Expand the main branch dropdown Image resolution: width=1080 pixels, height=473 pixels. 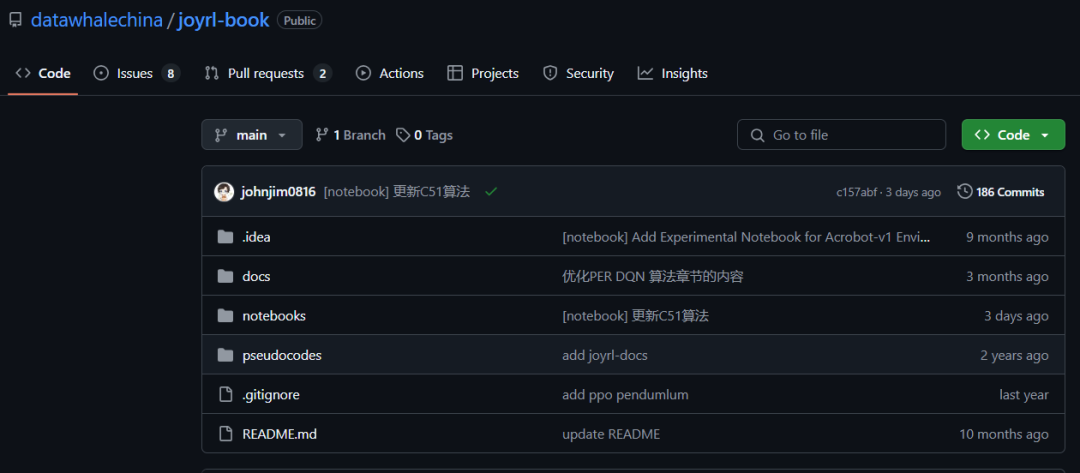pyautogui.click(x=251, y=135)
